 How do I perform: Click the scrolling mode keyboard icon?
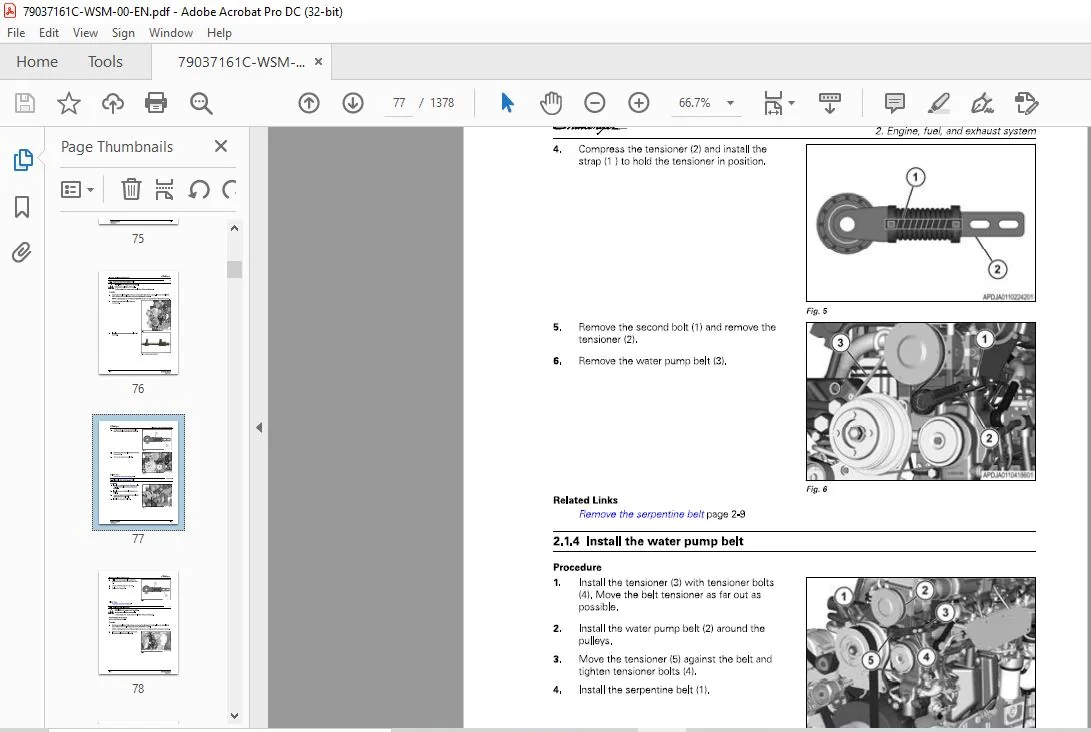829,103
